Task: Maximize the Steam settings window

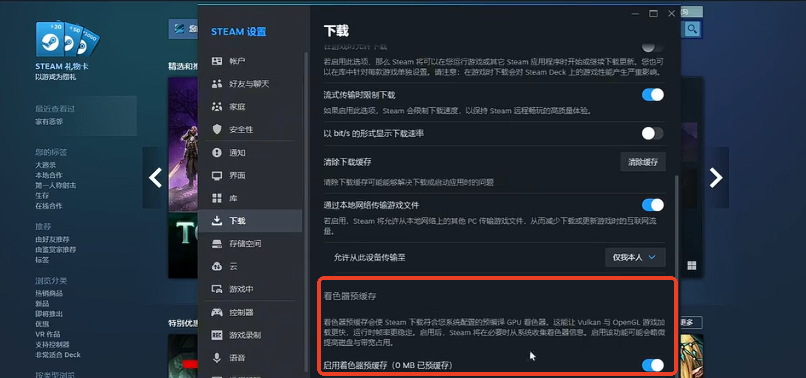Action: (653, 14)
